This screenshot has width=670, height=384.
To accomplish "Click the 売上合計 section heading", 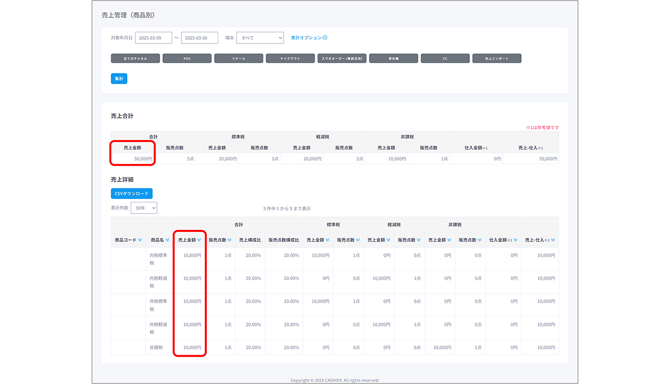I will click(x=122, y=116).
